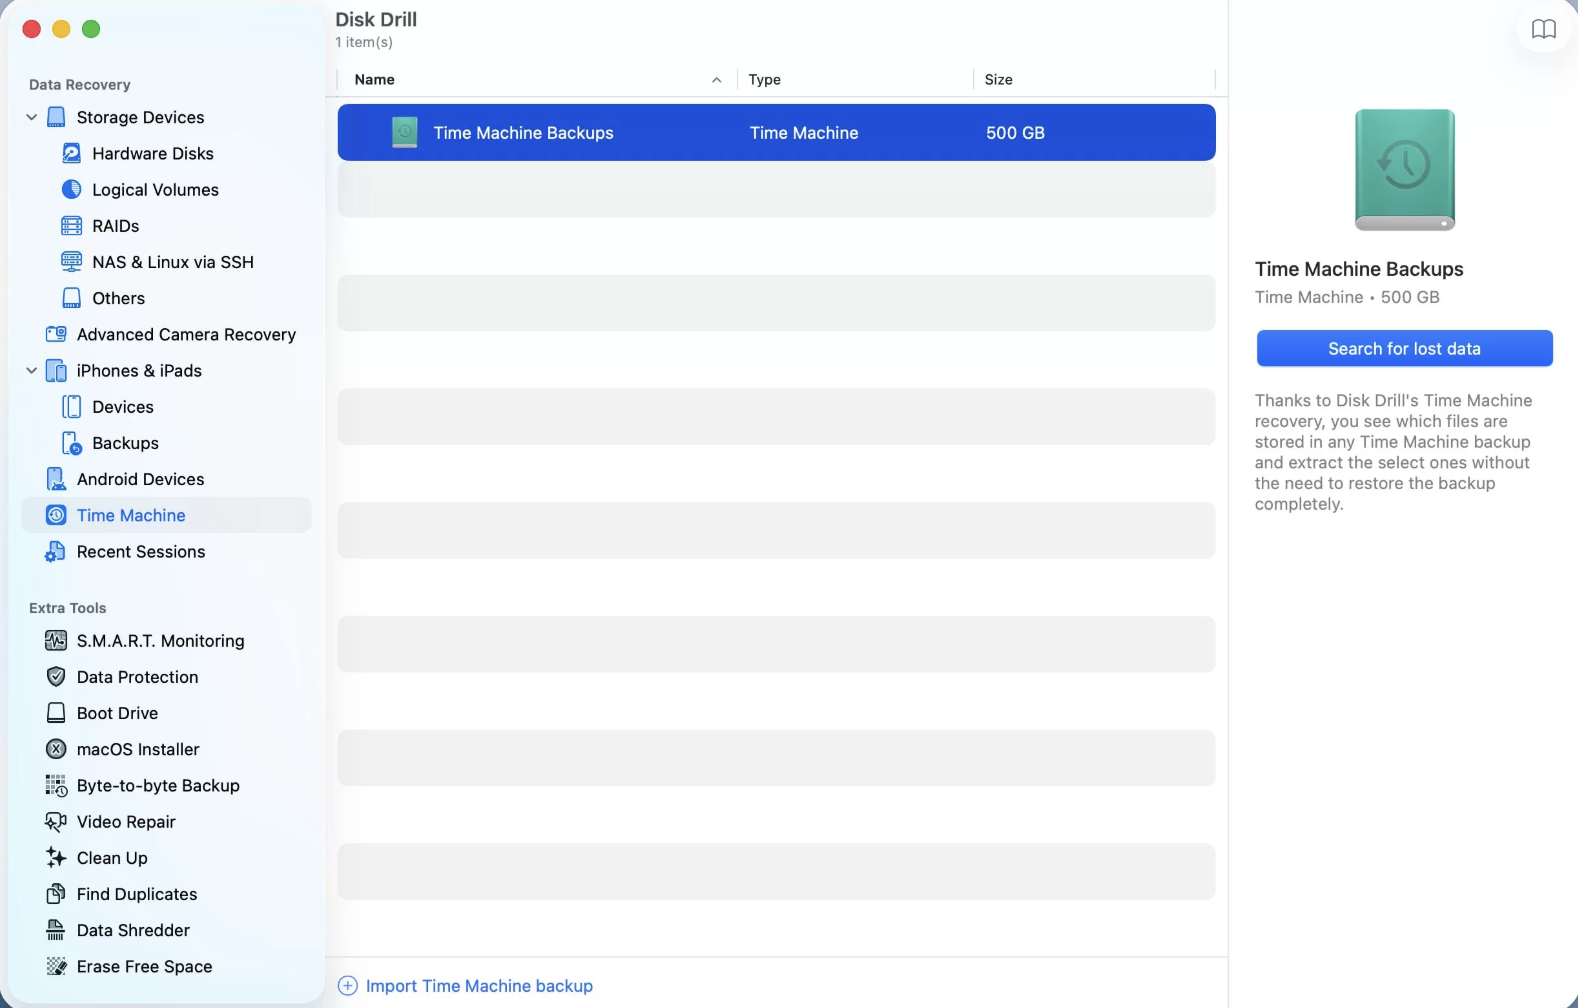This screenshot has height=1008, width=1578.
Task: Collapse the iPhones & iPads section
Action: pos(31,371)
